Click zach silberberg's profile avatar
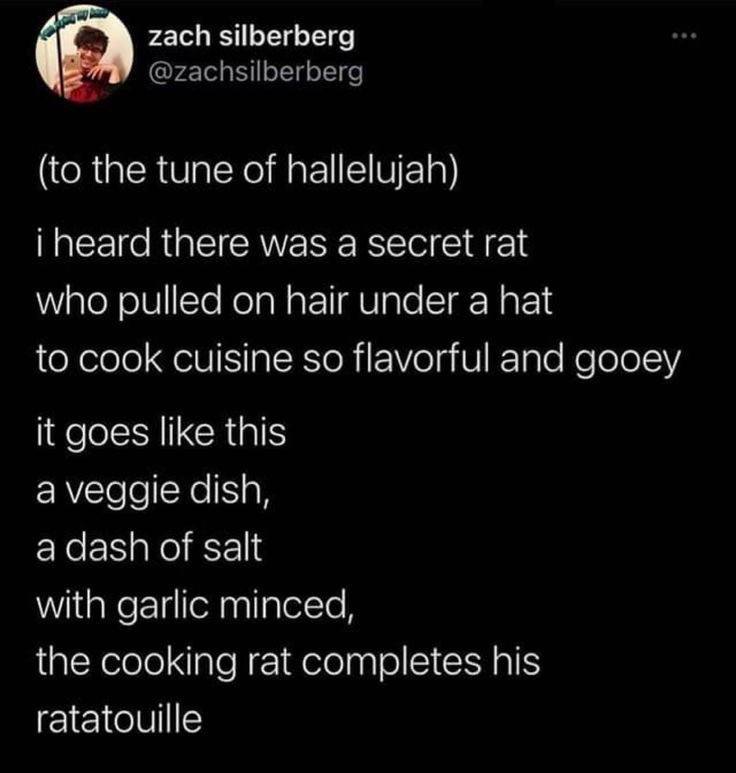 click(x=78, y=61)
